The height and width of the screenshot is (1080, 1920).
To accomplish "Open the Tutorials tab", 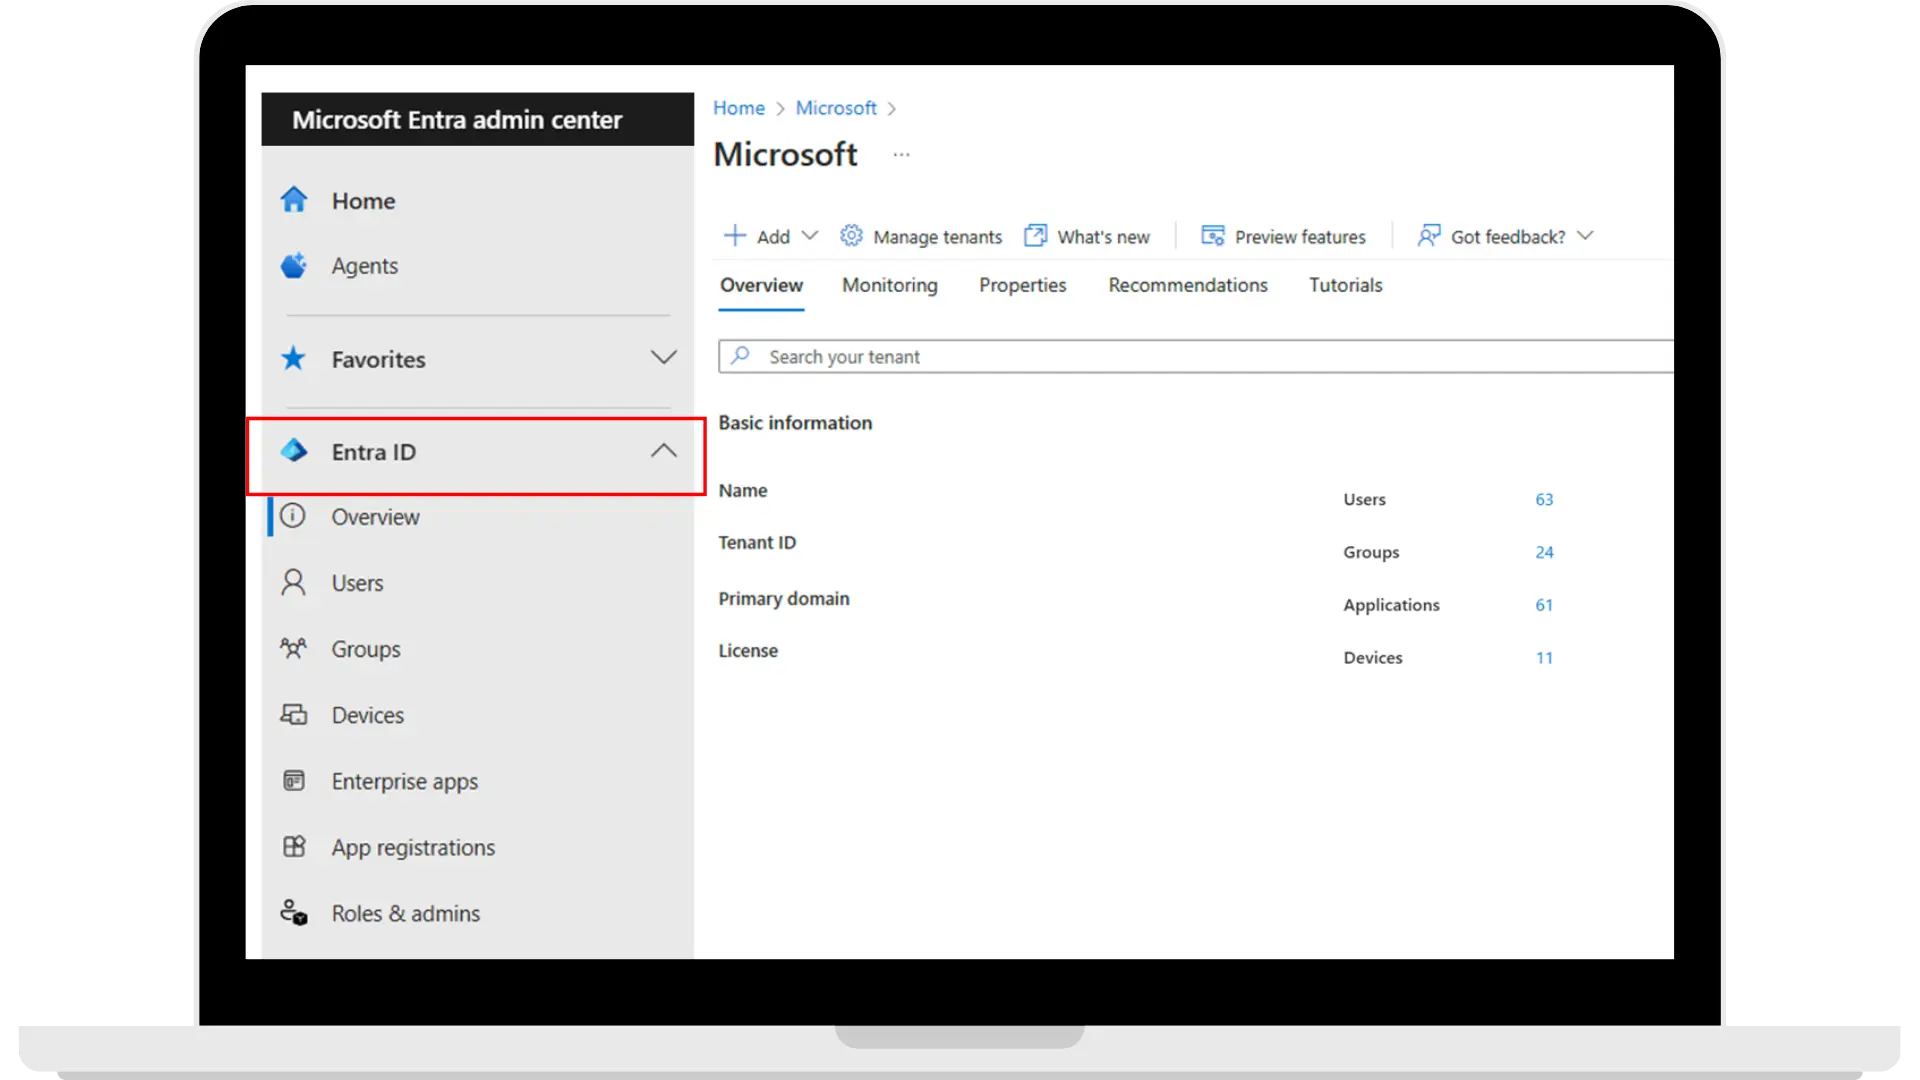I will [1345, 285].
